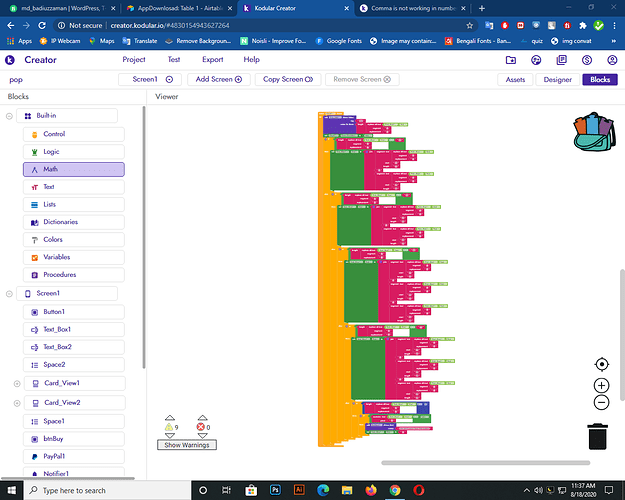Screen dimensions: 625x500
Task: Zoom in on the blocks workspace
Action: click(601, 385)
